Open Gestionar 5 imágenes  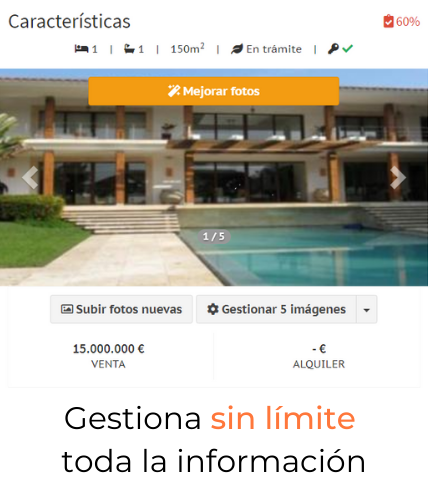pyautogui.click(x=276, y=309)
